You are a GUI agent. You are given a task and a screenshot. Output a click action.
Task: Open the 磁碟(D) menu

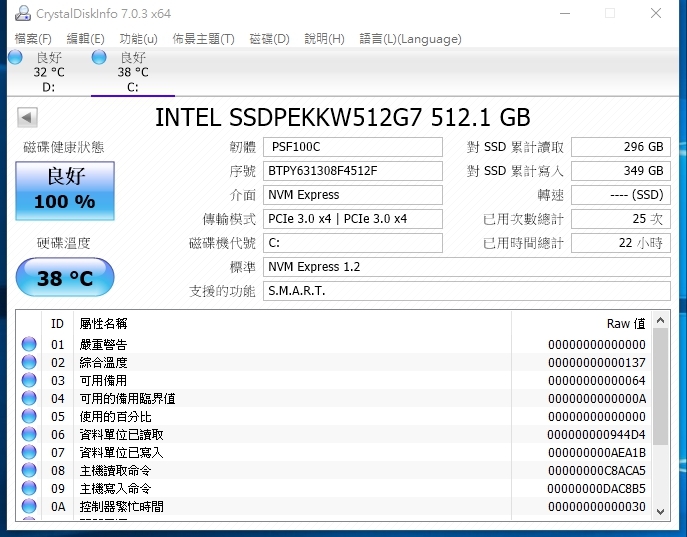point(269,39)
